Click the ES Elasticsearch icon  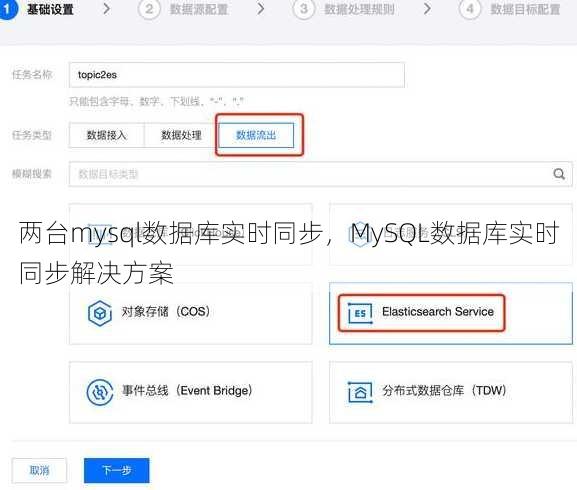(360, 313)
